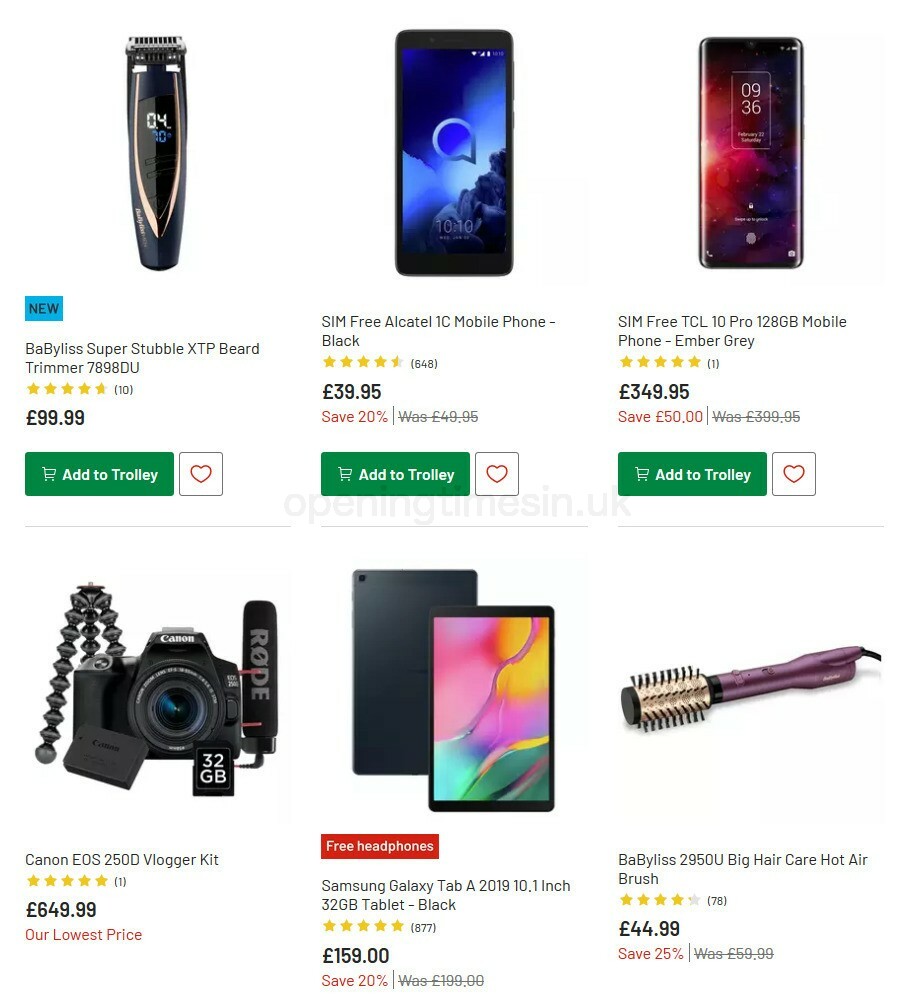The height and width of the screenshot is (1002, 915).
Task: Open the Samsung Galaxy Tab A product page
Action: coord(446,895)
